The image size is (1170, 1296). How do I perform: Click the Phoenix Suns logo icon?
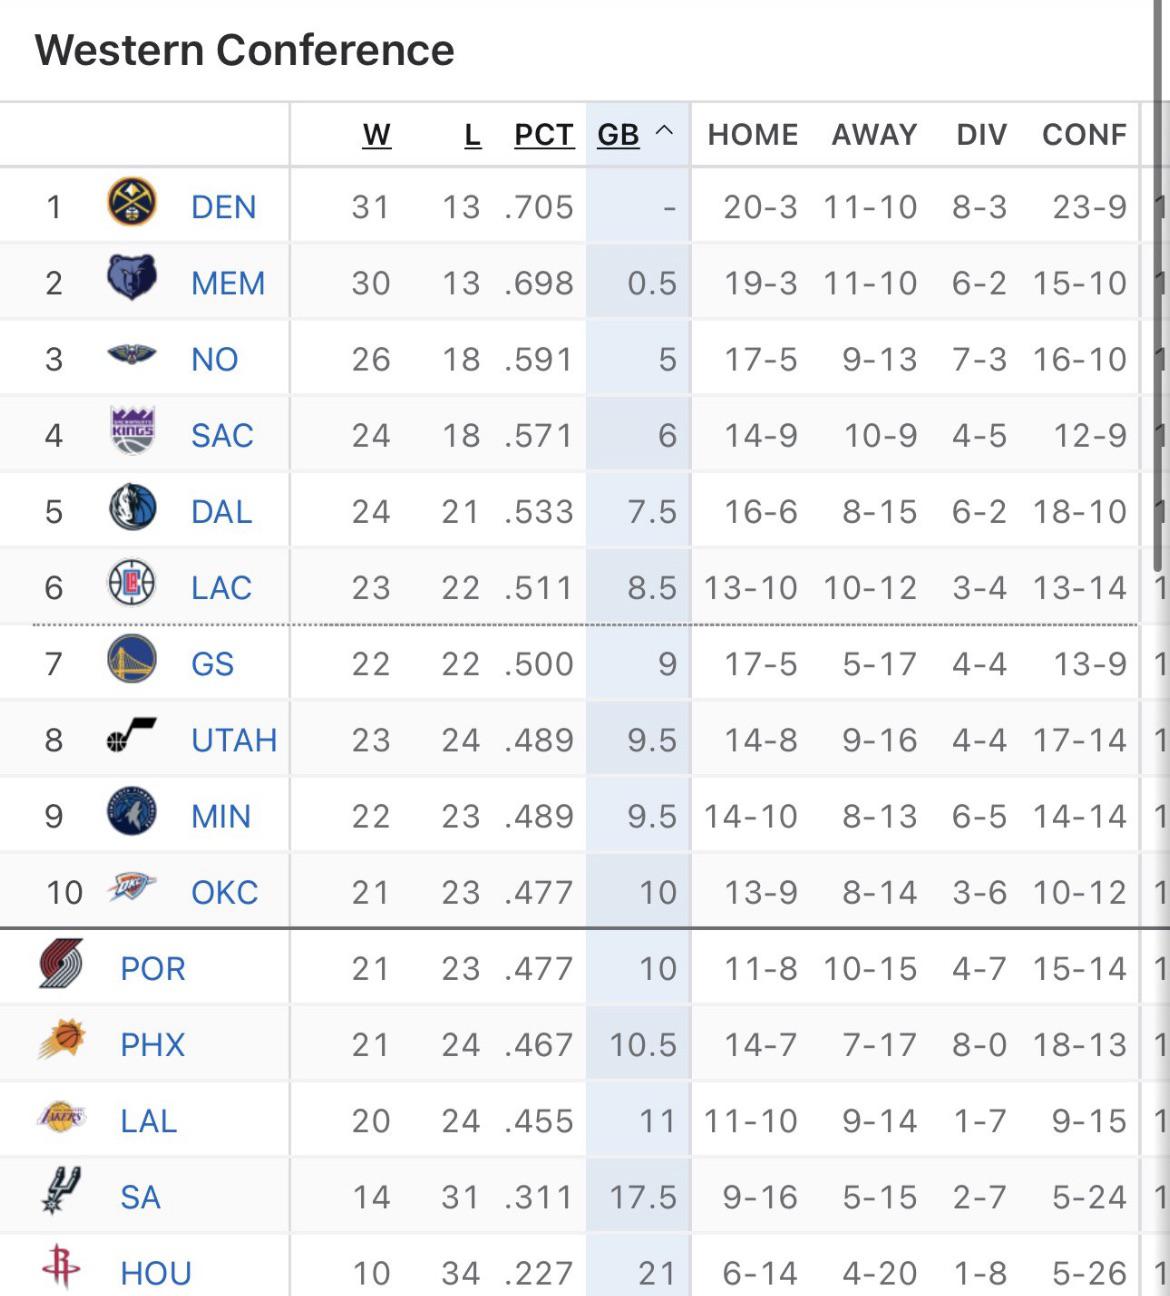pyautogui.click(x=60, y=1041)
